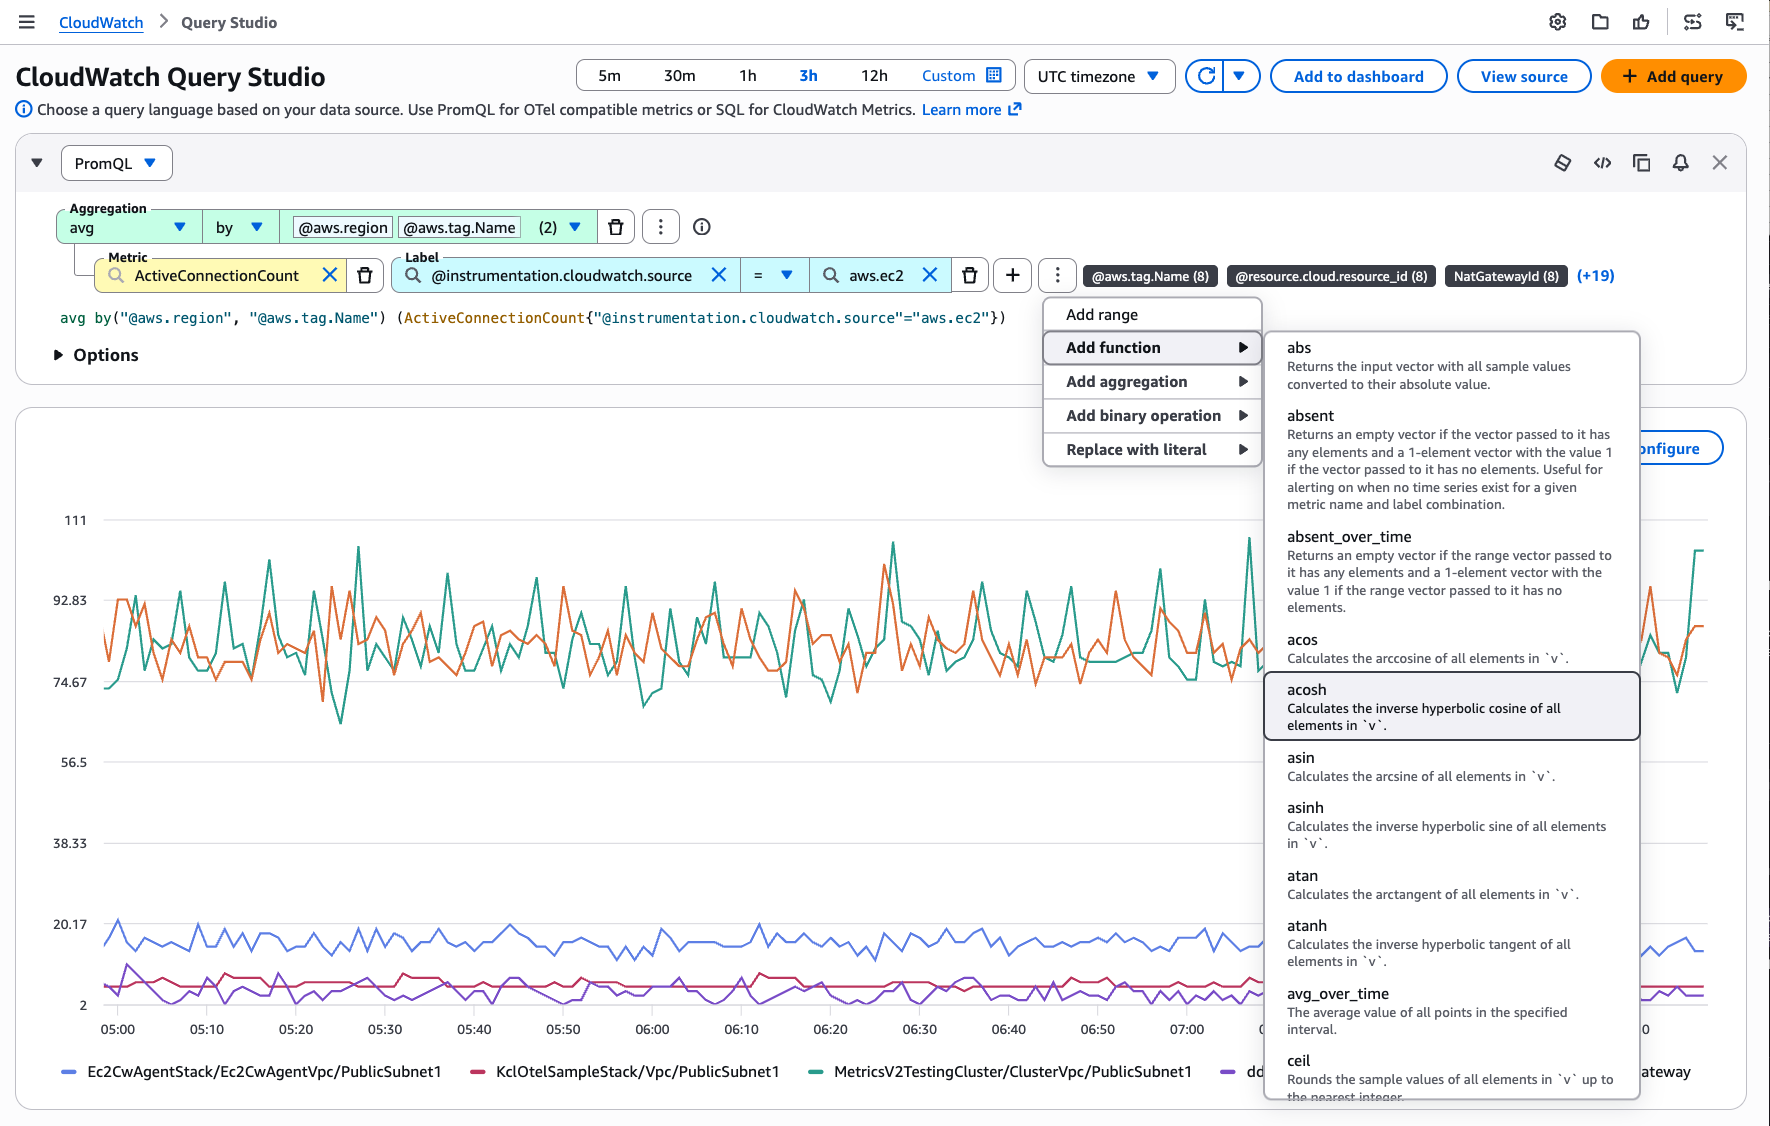Open the Add binary operation submenu
Screen dimensions: 1770x1126
1152,416
